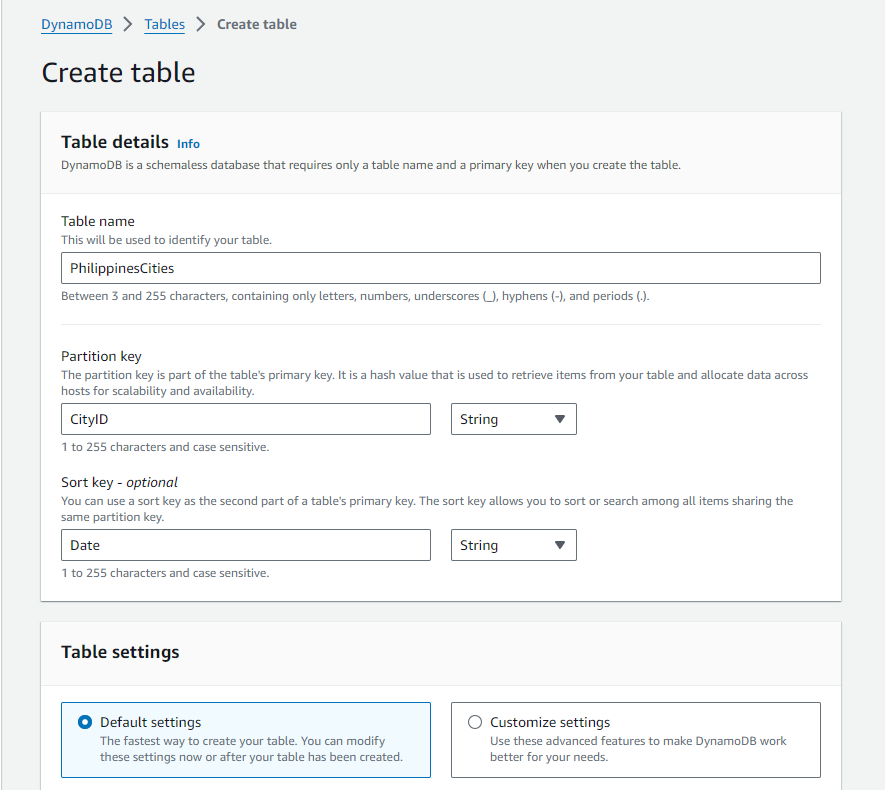The image size is (885, 790).
Task: Click the Table details section heading
Action: tap(115, 142)
